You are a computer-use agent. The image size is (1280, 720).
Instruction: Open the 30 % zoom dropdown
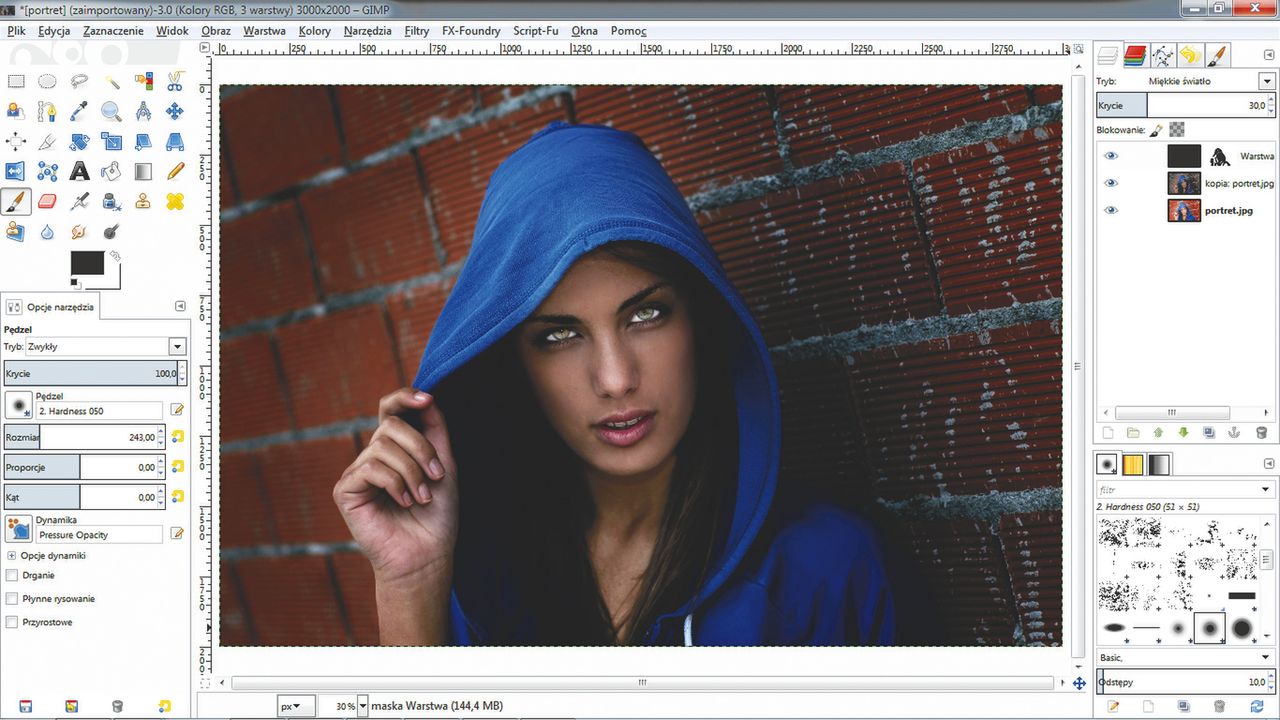(x=362, y=706)
